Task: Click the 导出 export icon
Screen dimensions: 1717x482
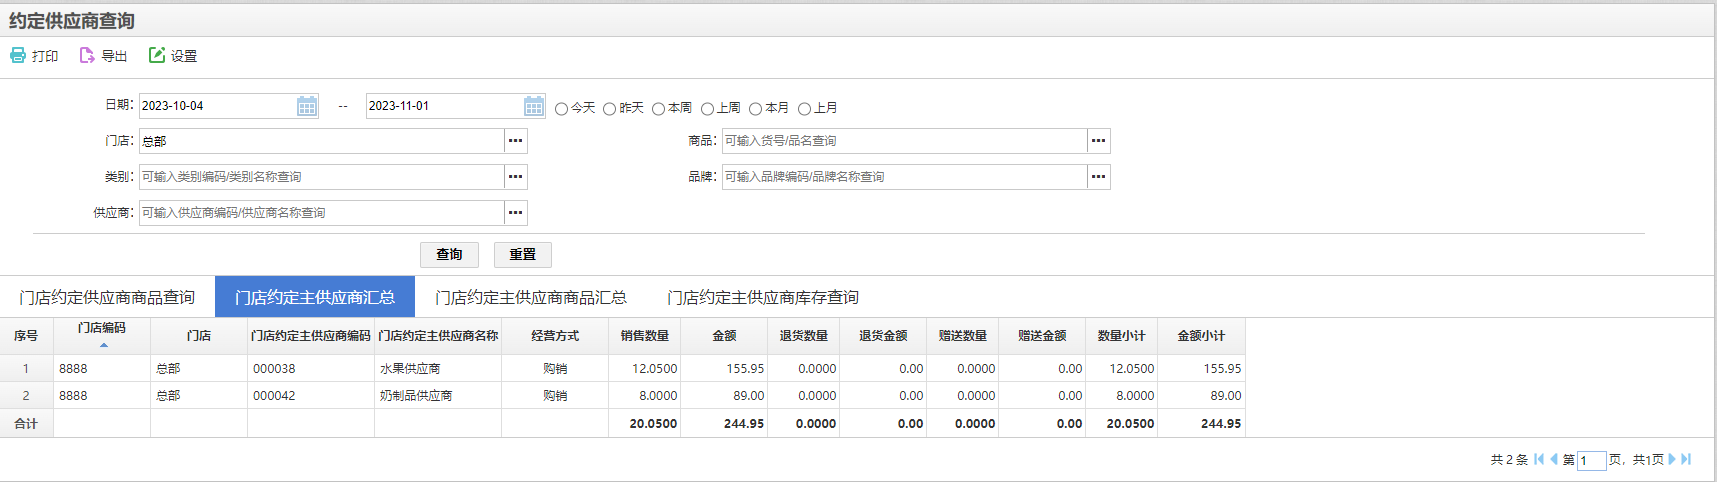Action: pos(87,56)
